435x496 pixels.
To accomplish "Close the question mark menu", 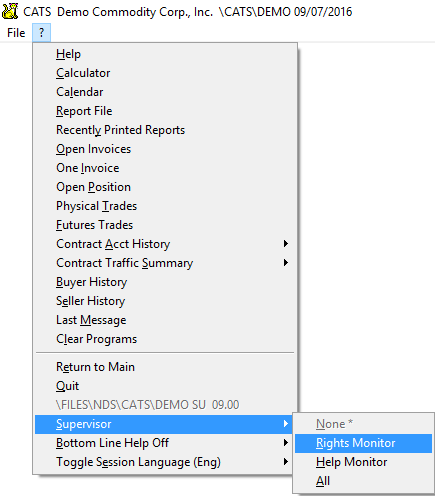I will [x=41, y=33].
